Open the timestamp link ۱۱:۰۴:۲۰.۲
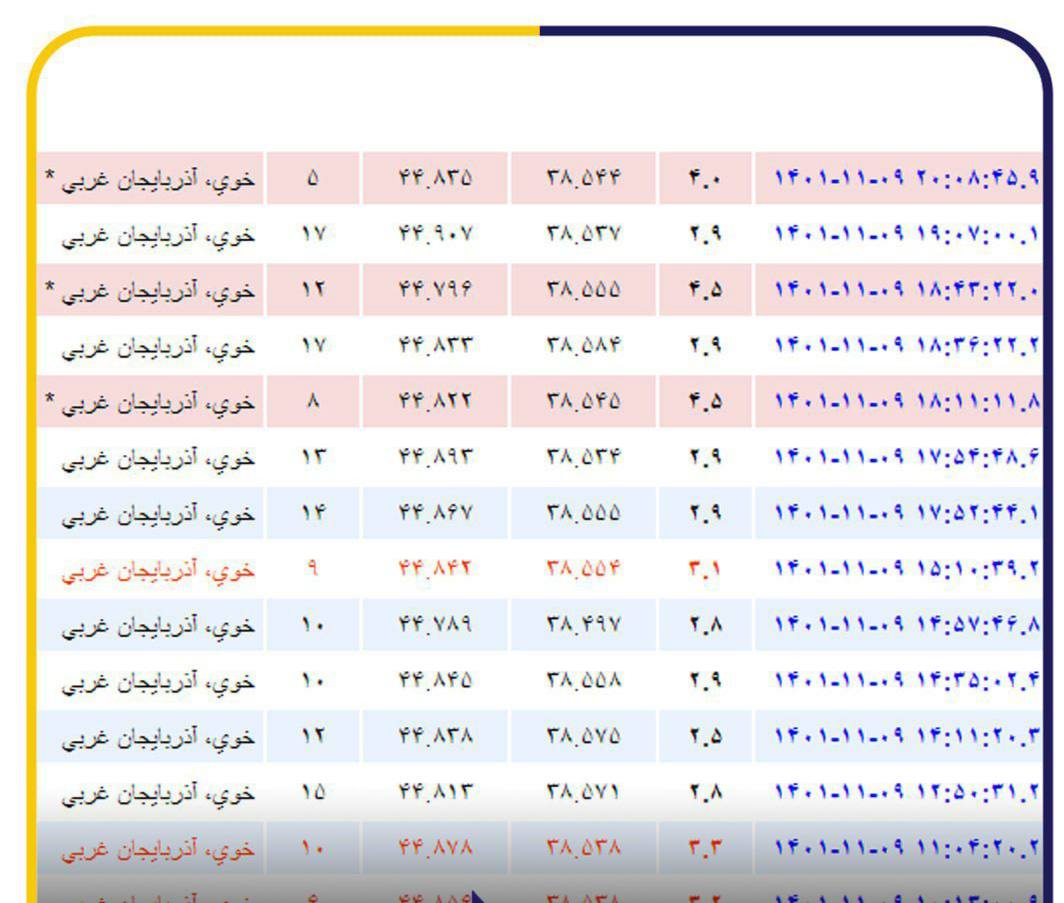Image resolution: width=1064 pixels, height=903 pixels. [907, 847]
